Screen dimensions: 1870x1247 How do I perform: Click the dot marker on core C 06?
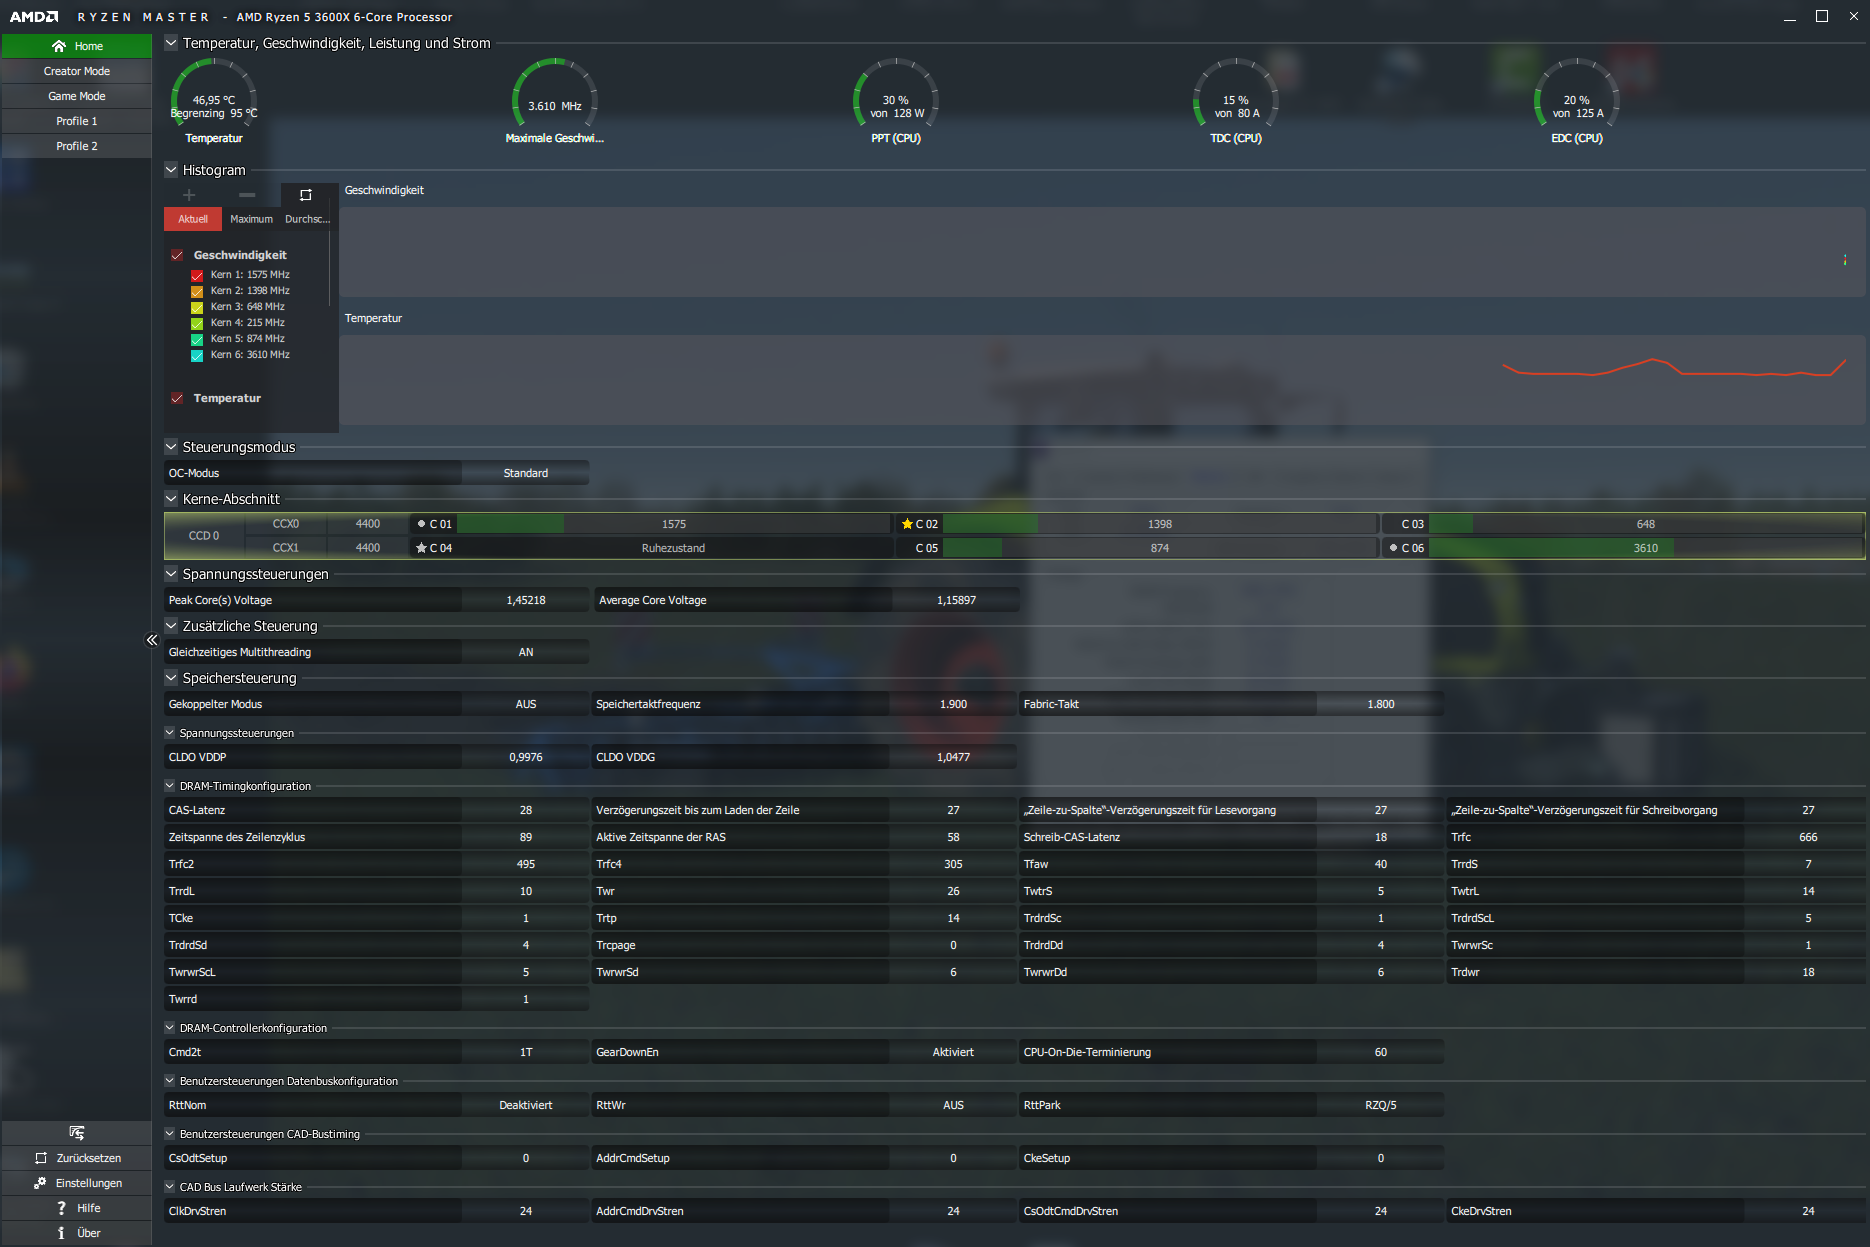pyautogui.click(x=1393, y=548)
